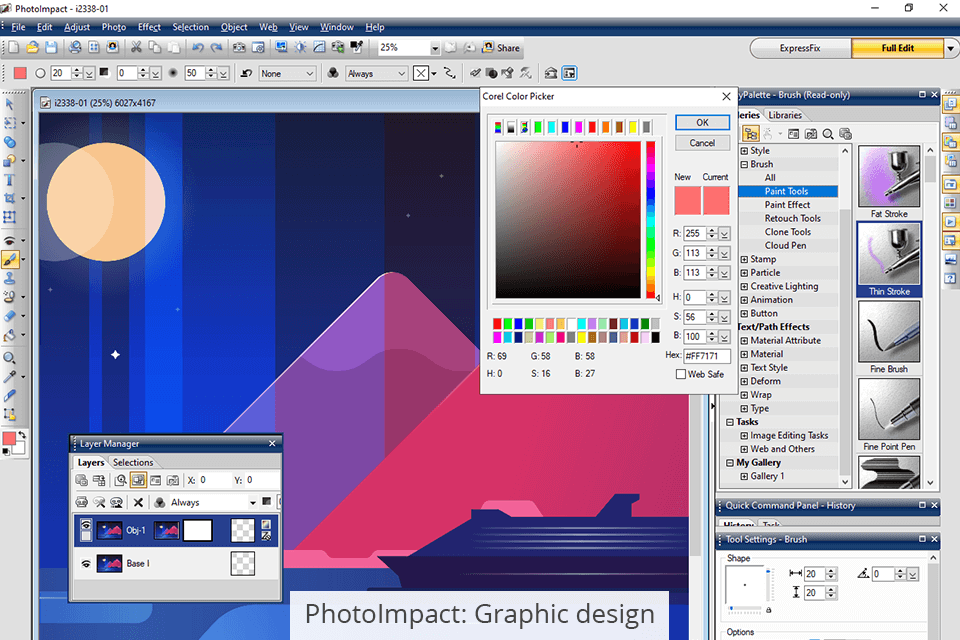Click the foreground color swatch in toolbox

point(9,439)
